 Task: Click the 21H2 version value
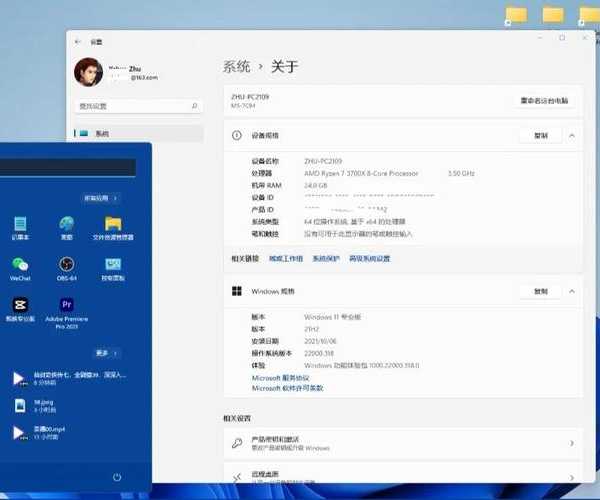click(x=311, y=329)
